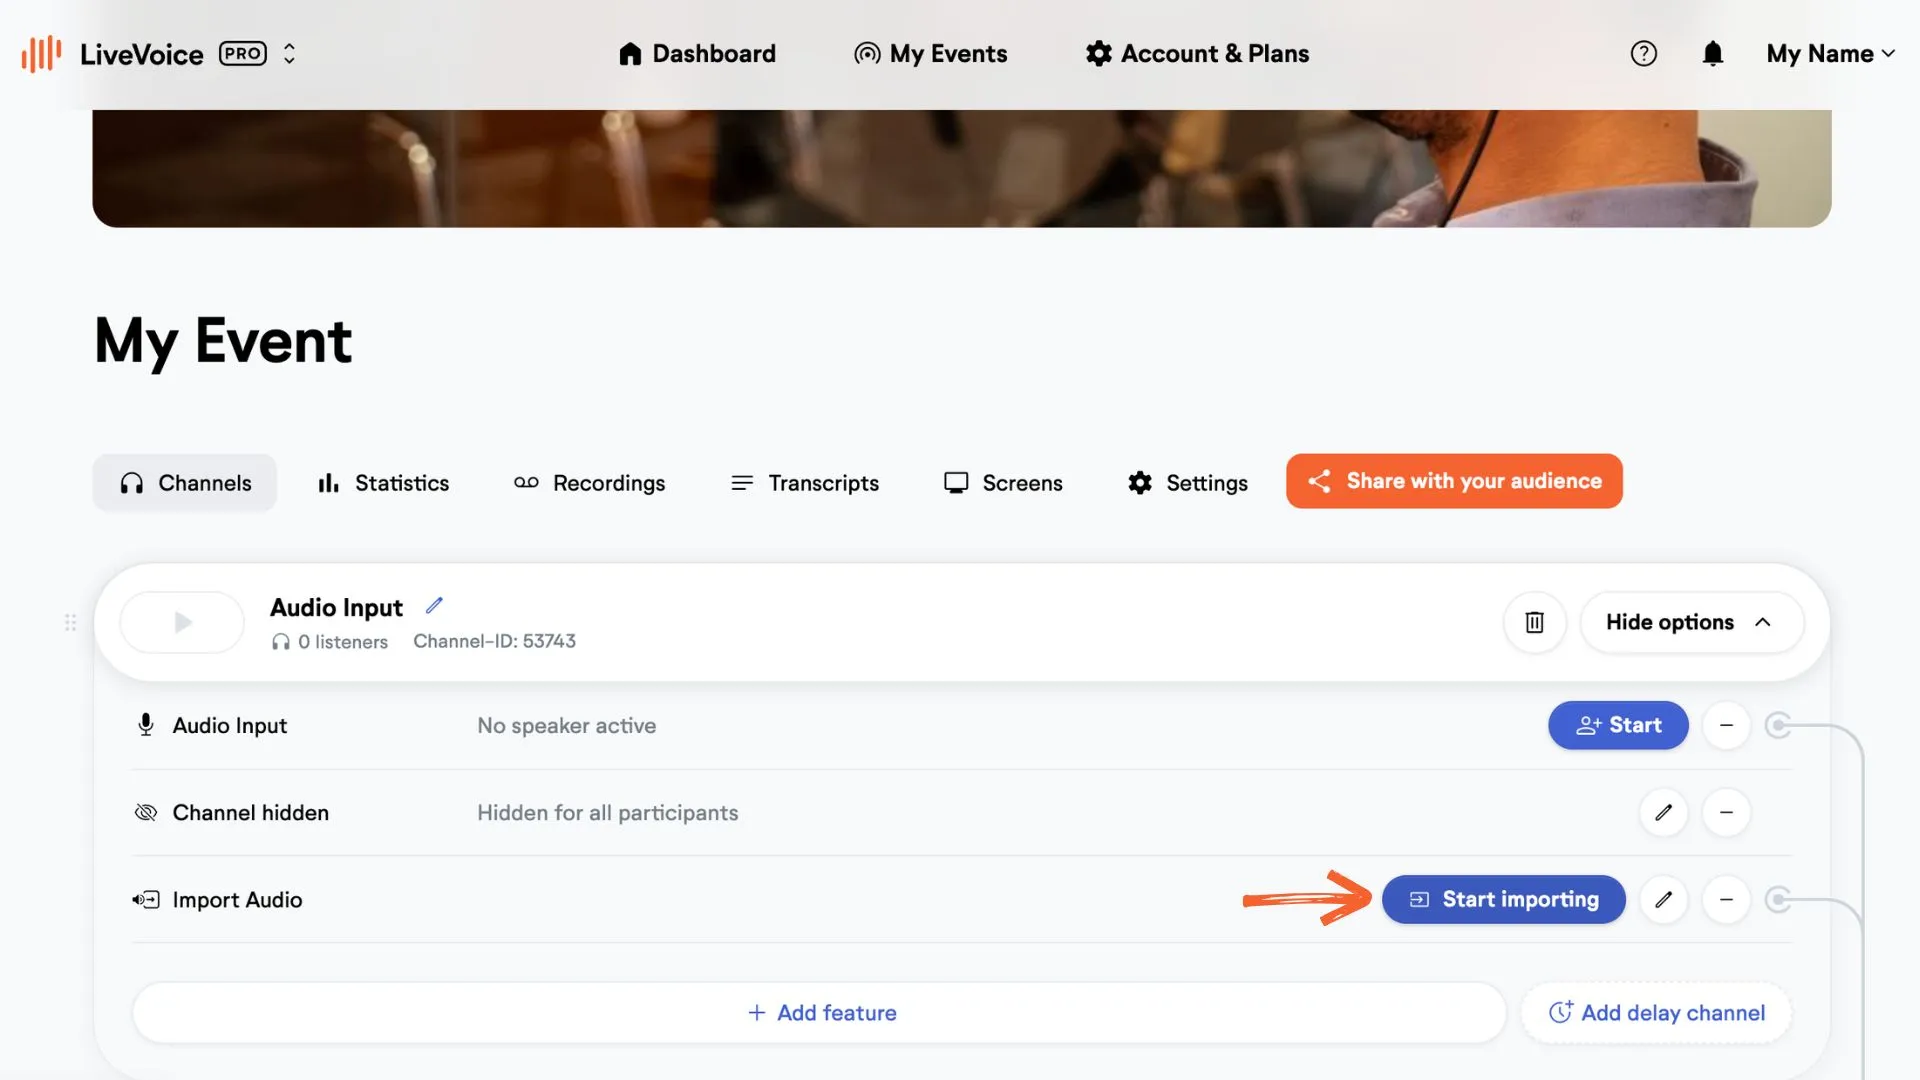Grab the channel drag handle dots

click(x=70, y=622)
